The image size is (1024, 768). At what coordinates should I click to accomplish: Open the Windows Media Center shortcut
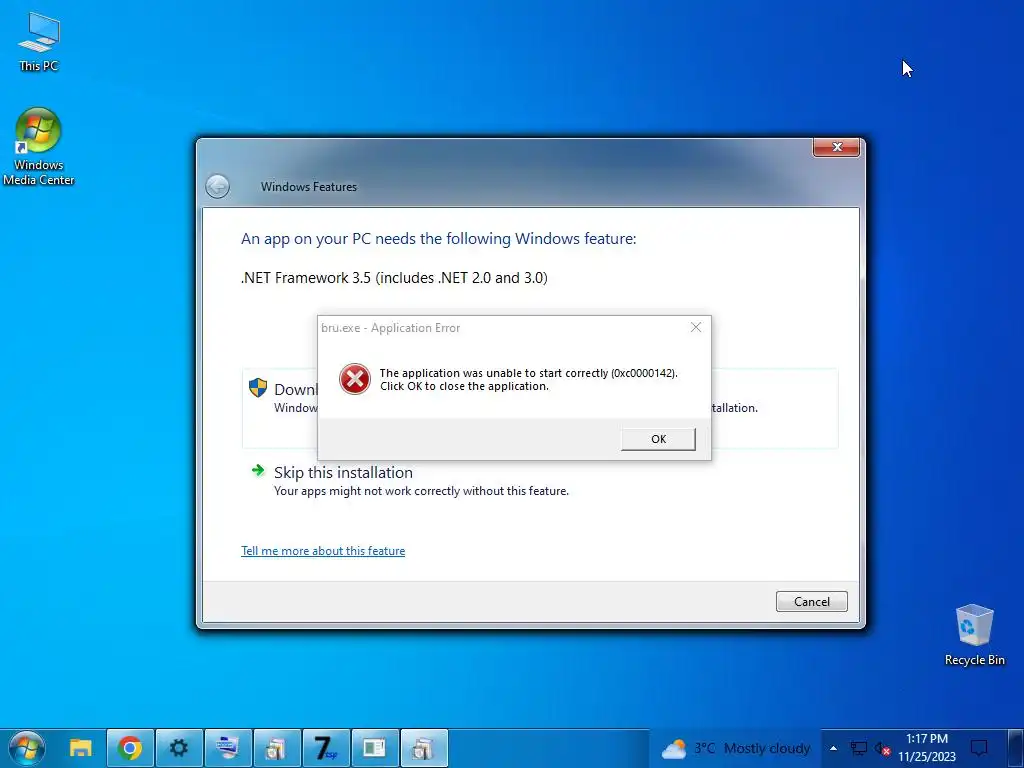(x=39, y=147)
